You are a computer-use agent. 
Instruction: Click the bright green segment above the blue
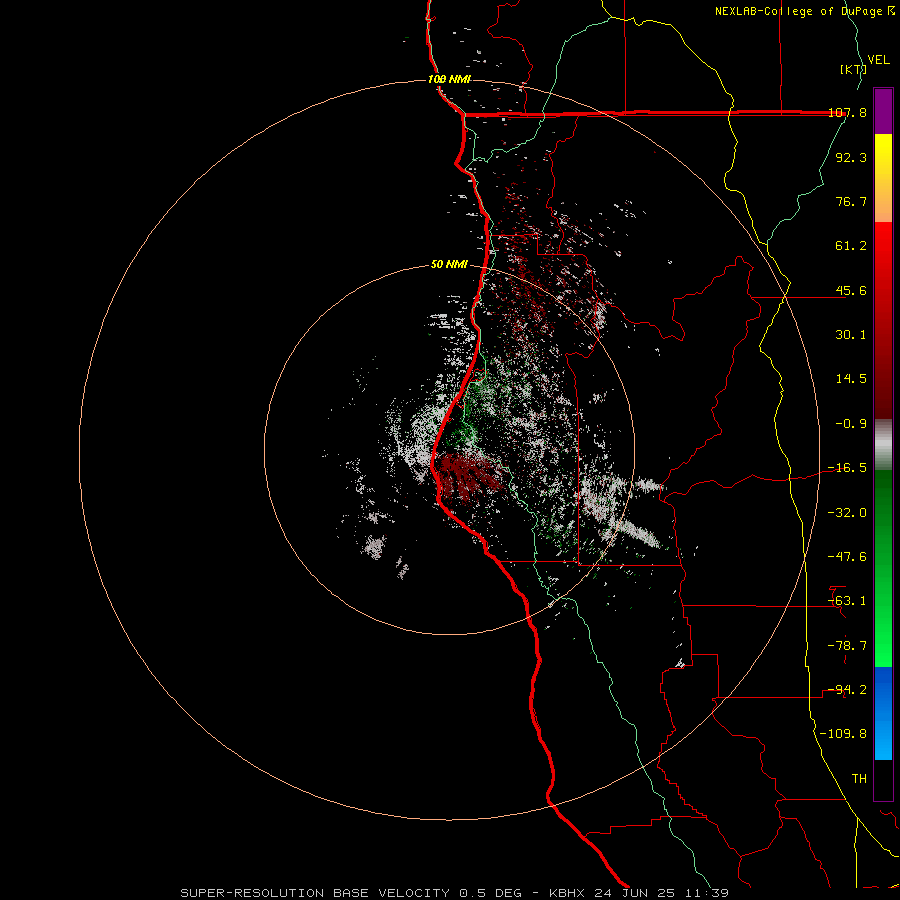tap(883, 643)
